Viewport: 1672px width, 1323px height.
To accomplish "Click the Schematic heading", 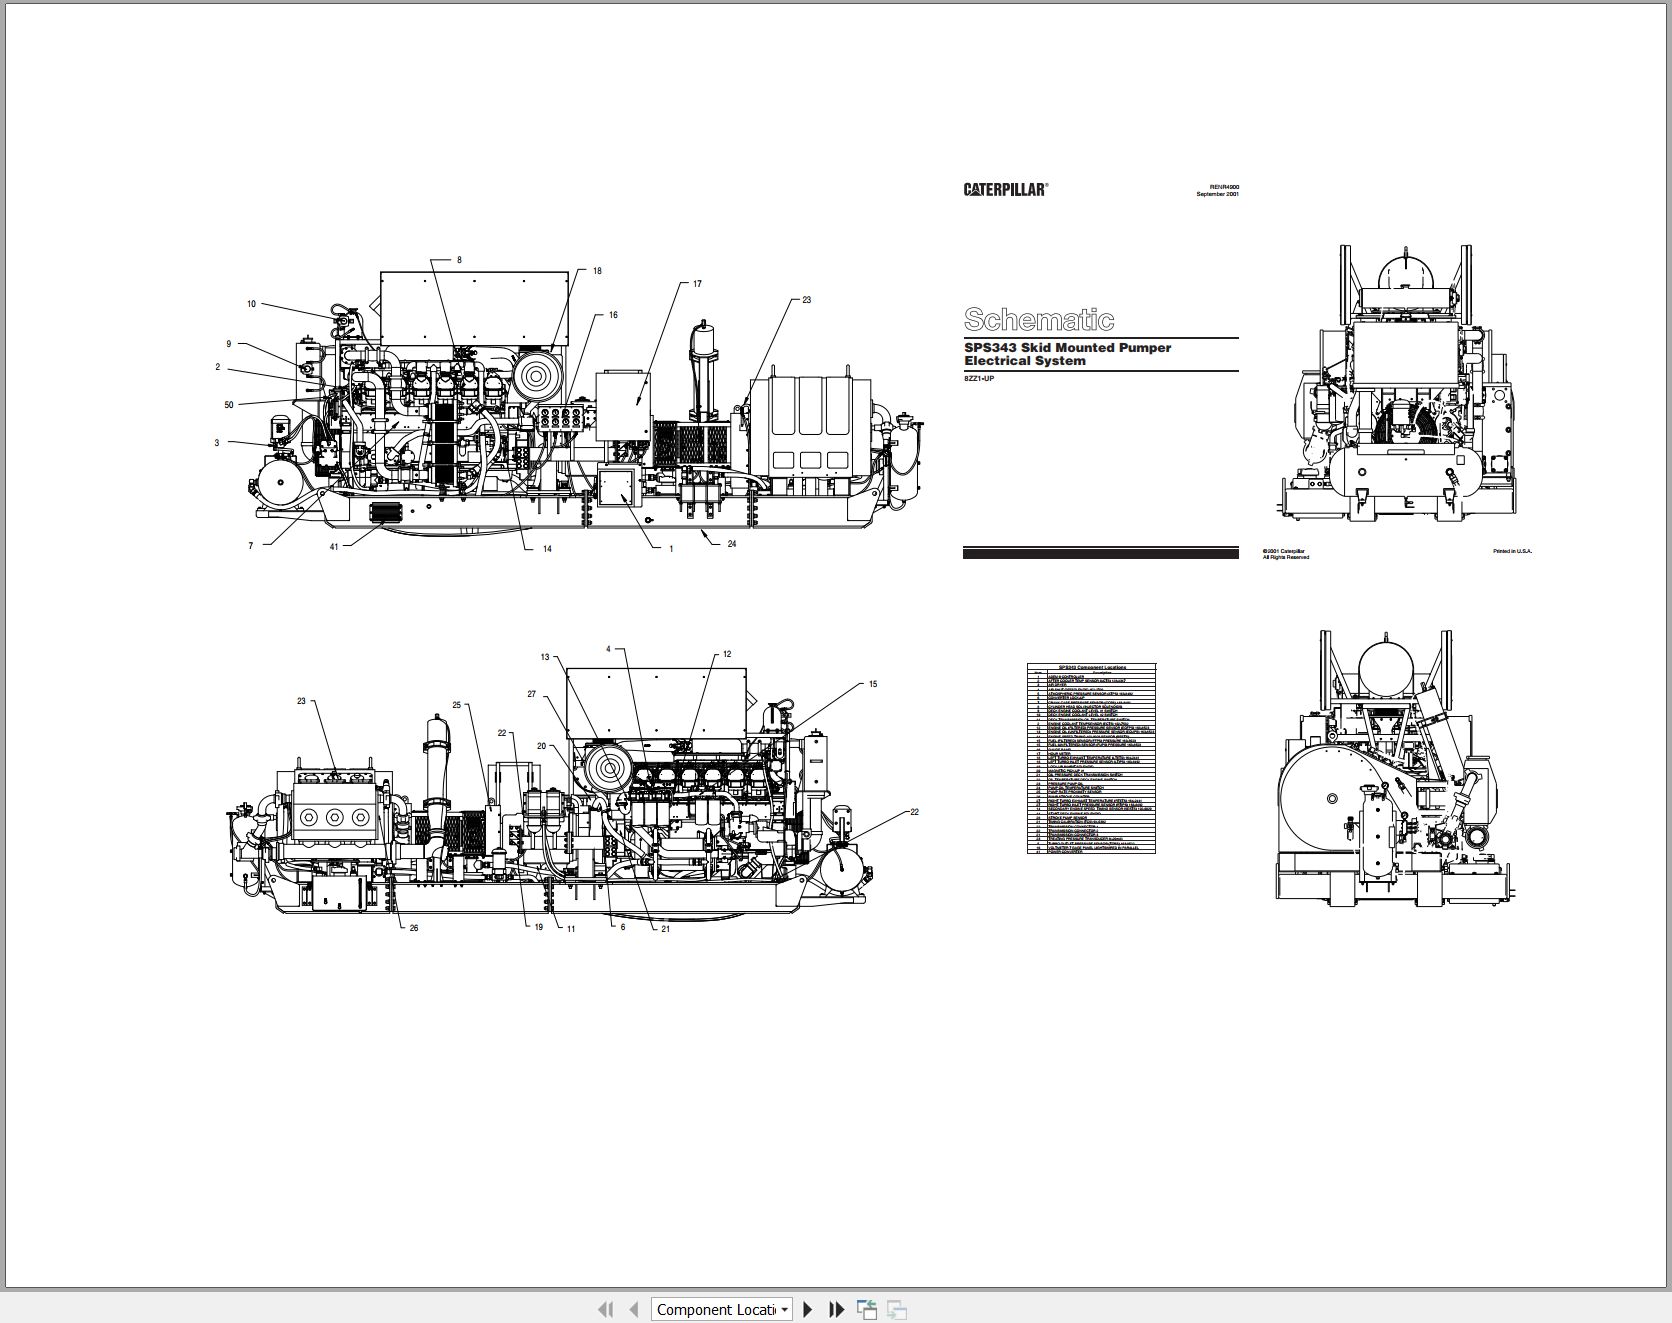I will (1038, 319).
